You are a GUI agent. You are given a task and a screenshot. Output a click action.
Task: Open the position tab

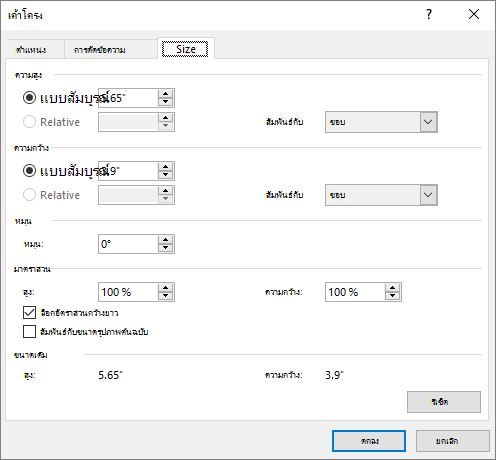(31, 50)
